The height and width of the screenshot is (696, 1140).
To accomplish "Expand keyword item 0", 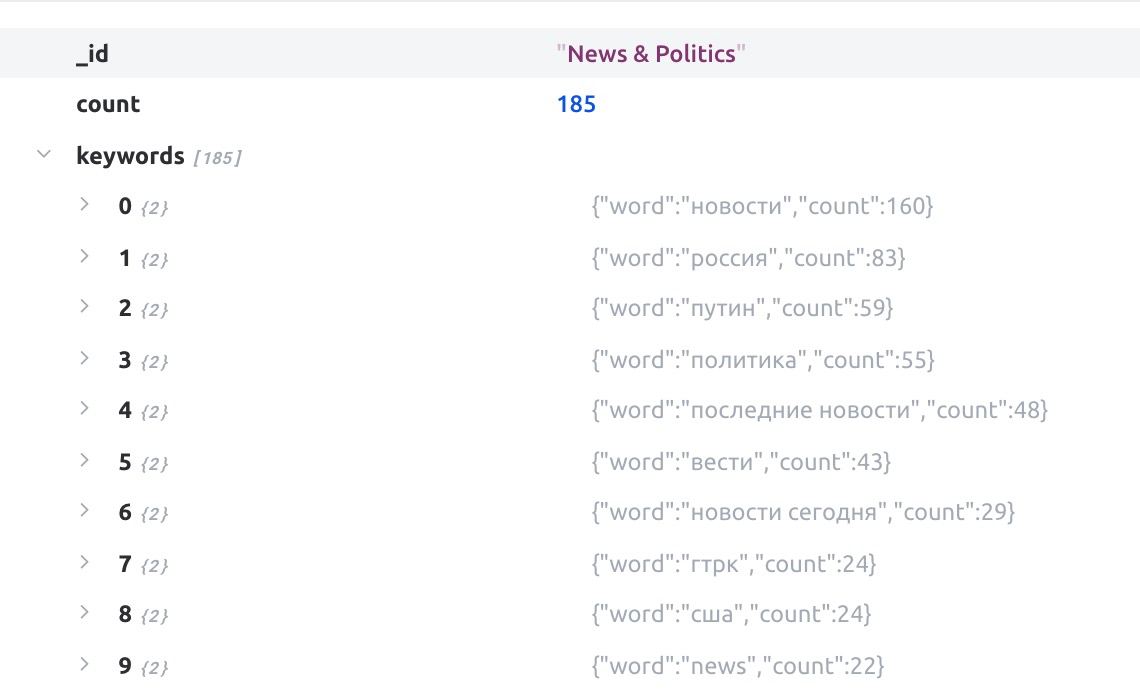I will pos(84,205).
